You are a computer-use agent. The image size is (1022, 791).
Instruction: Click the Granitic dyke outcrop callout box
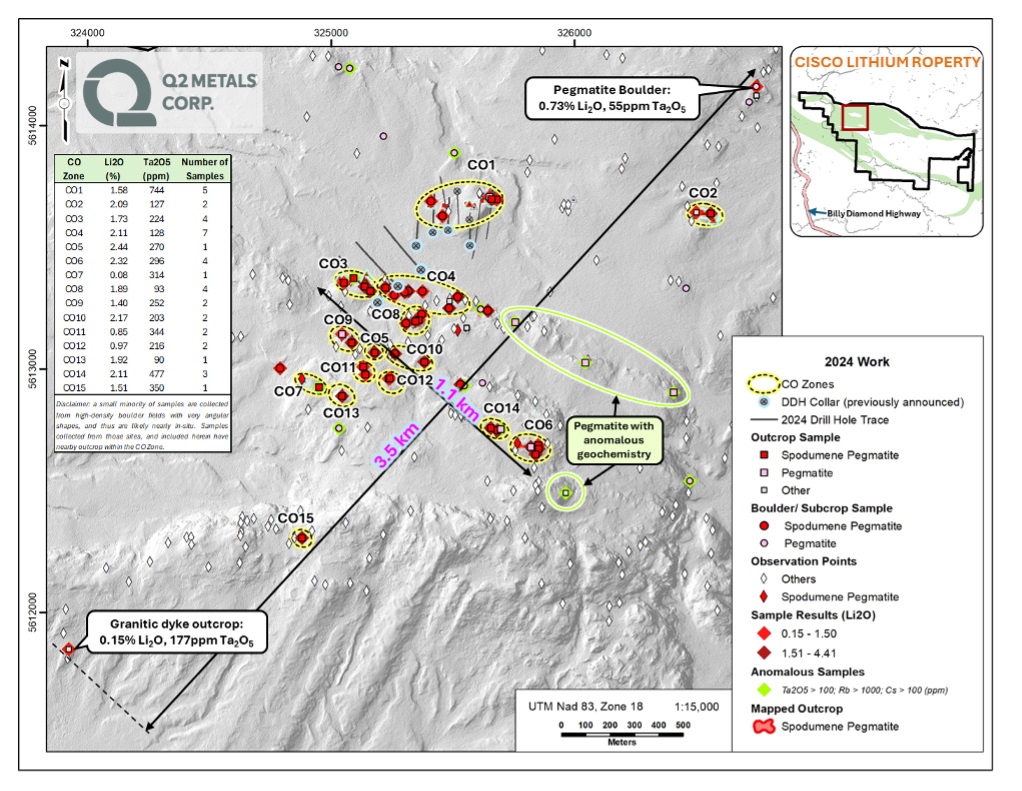tap(176, 632)
